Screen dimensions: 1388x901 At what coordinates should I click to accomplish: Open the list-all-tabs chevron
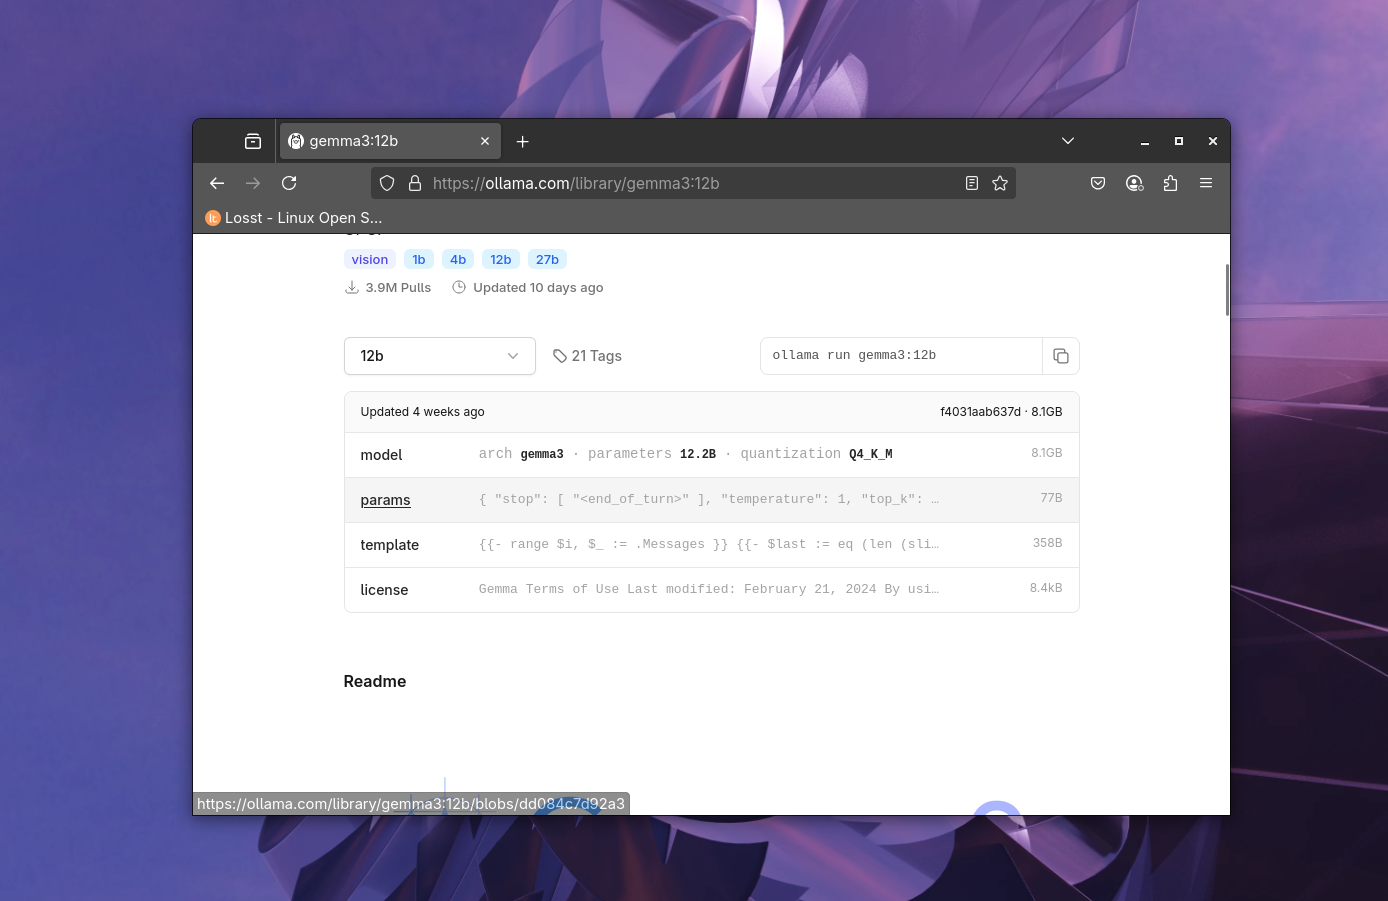[1067, 141]
